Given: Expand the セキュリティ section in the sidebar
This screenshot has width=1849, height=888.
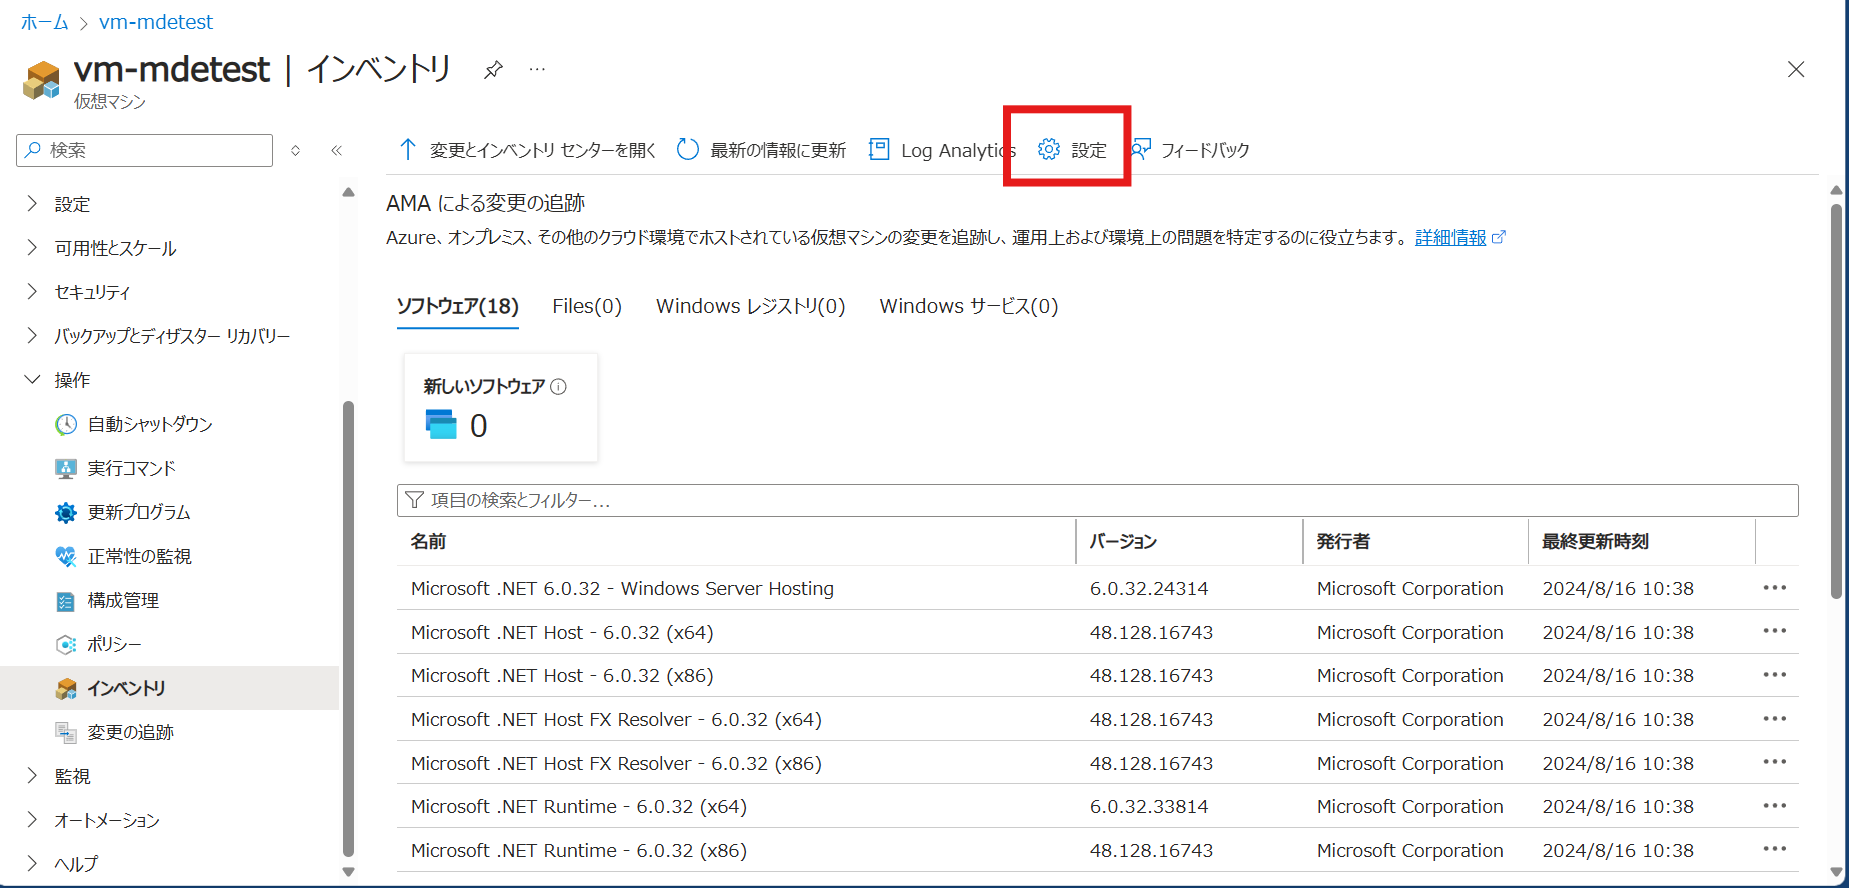Looking at the screenshot, I should coord(32,292).
